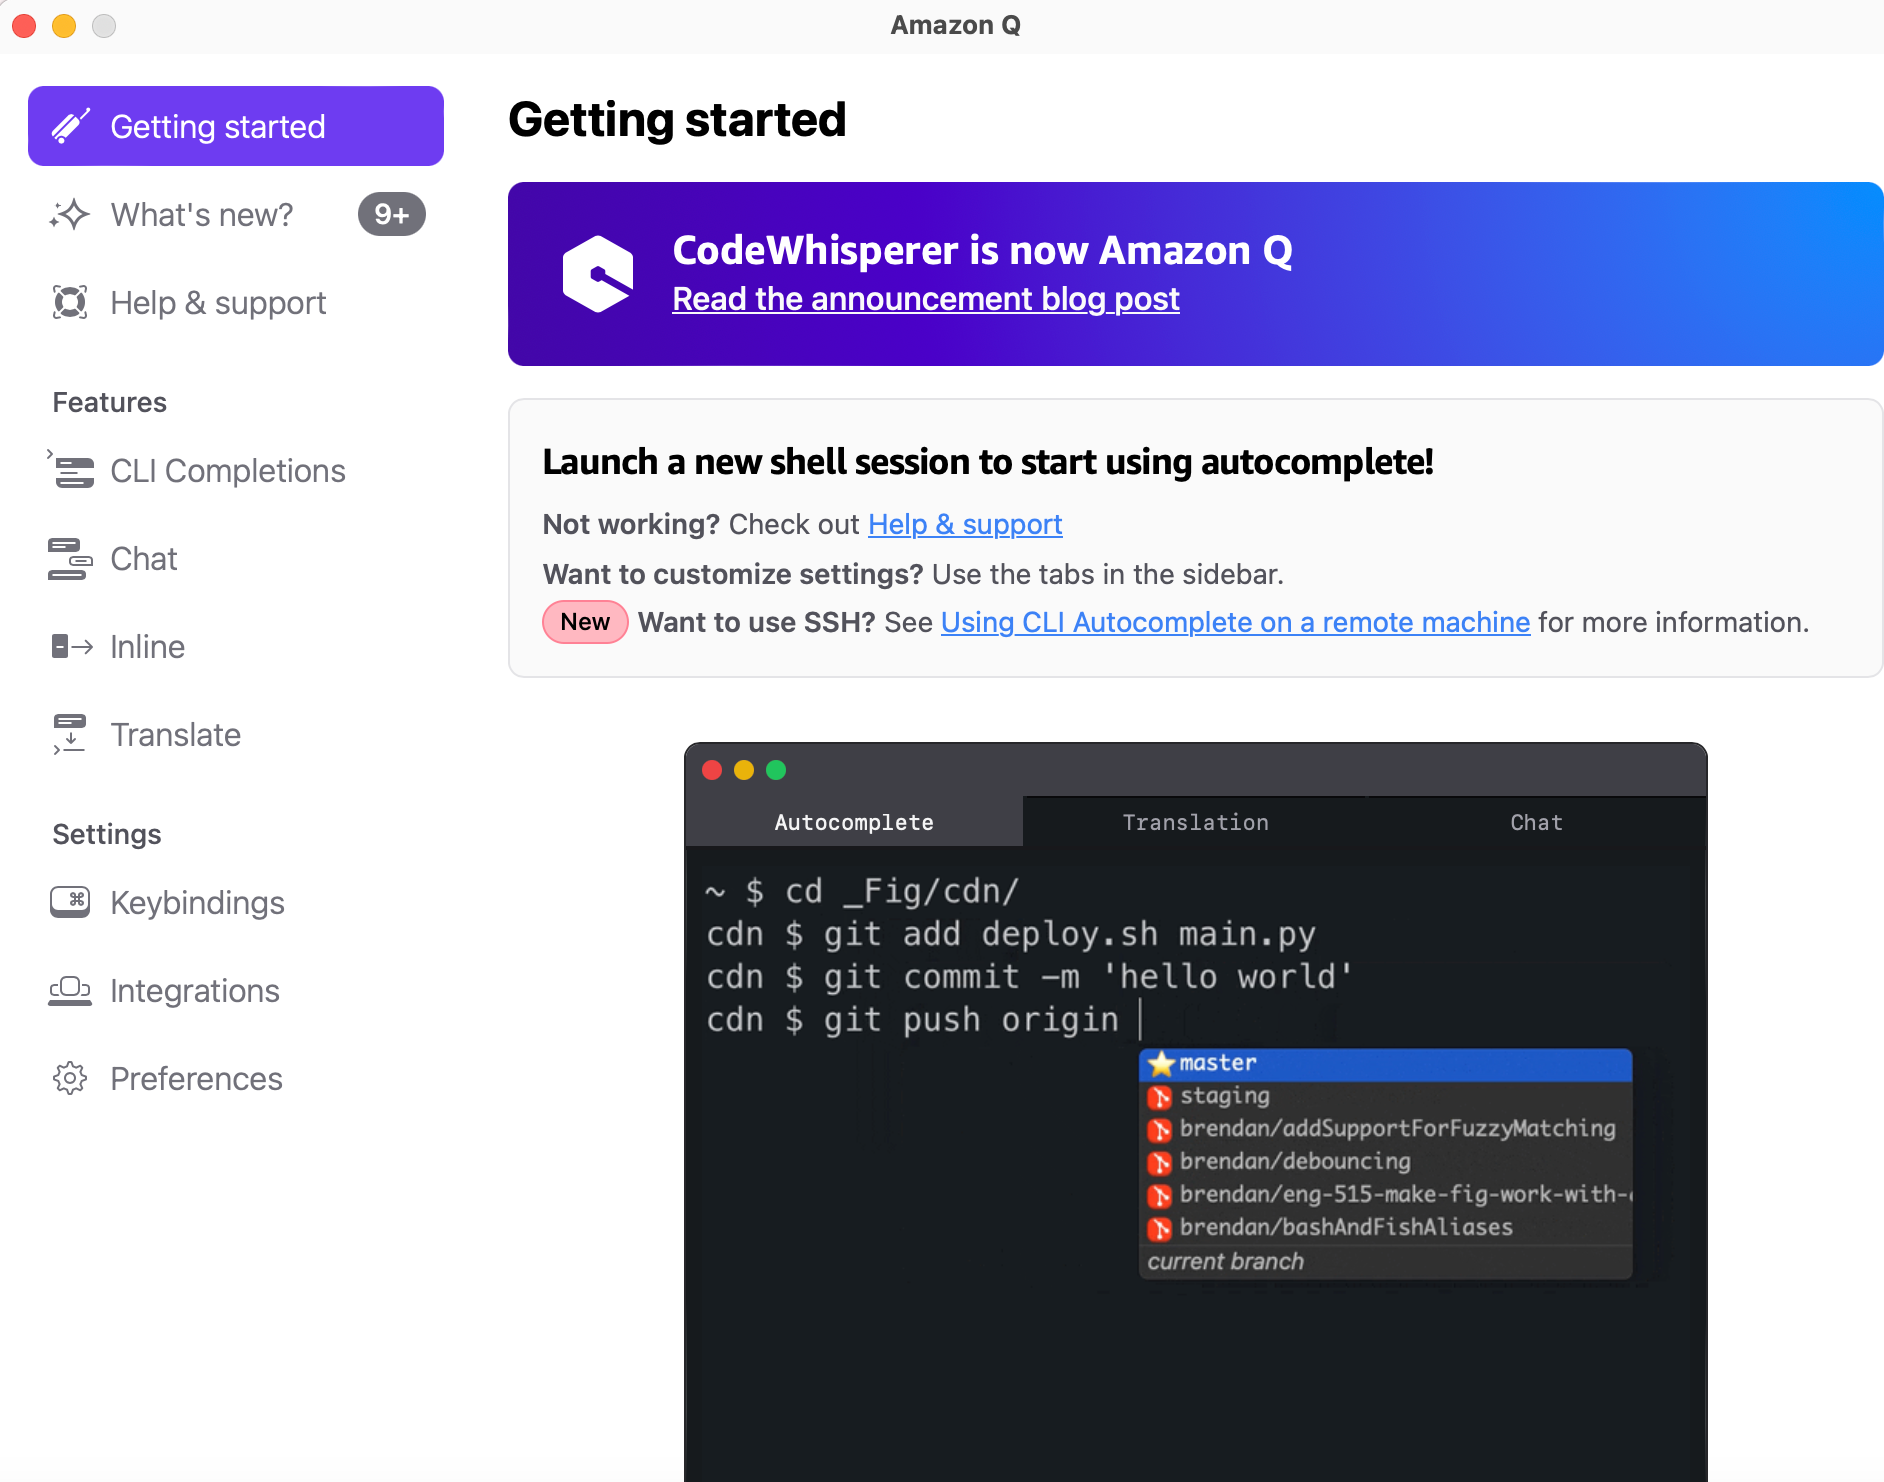Click the git push origin command line
The height and width of the screenshot is (1482, 1884).
click(x=912, y=1020)
